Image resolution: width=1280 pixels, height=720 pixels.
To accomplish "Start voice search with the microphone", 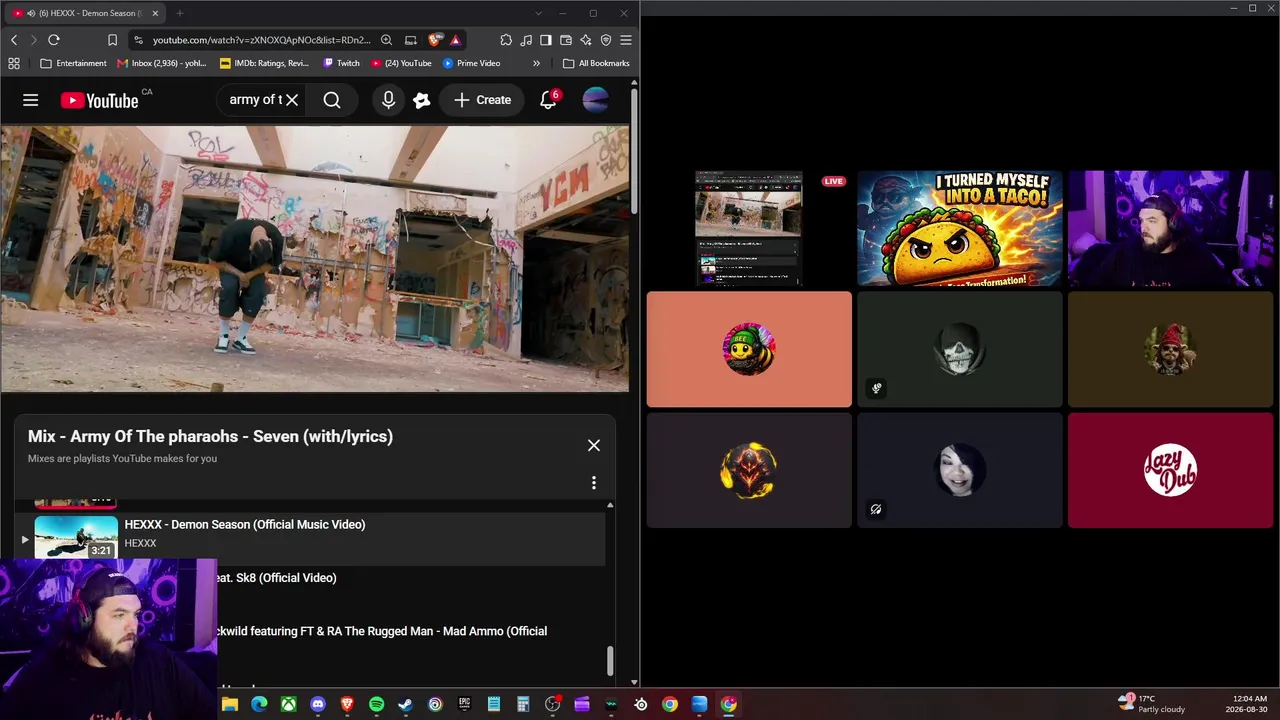I will [x=388, y=100].
